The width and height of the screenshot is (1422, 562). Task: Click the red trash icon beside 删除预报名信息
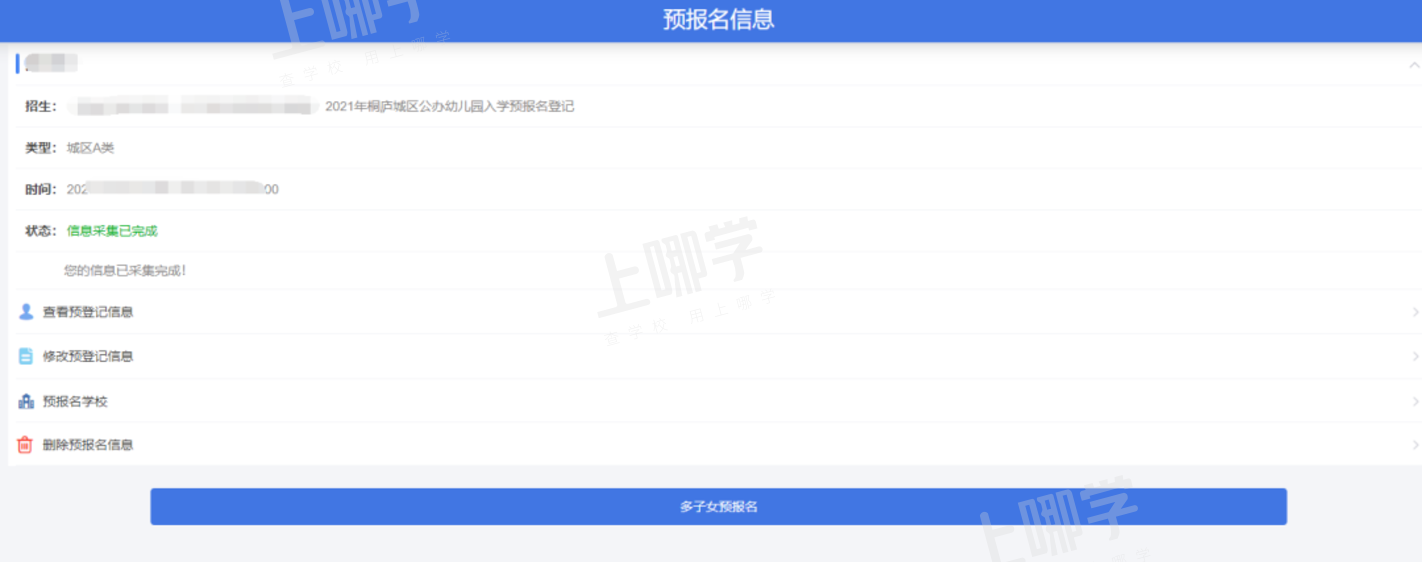point(26,445)
